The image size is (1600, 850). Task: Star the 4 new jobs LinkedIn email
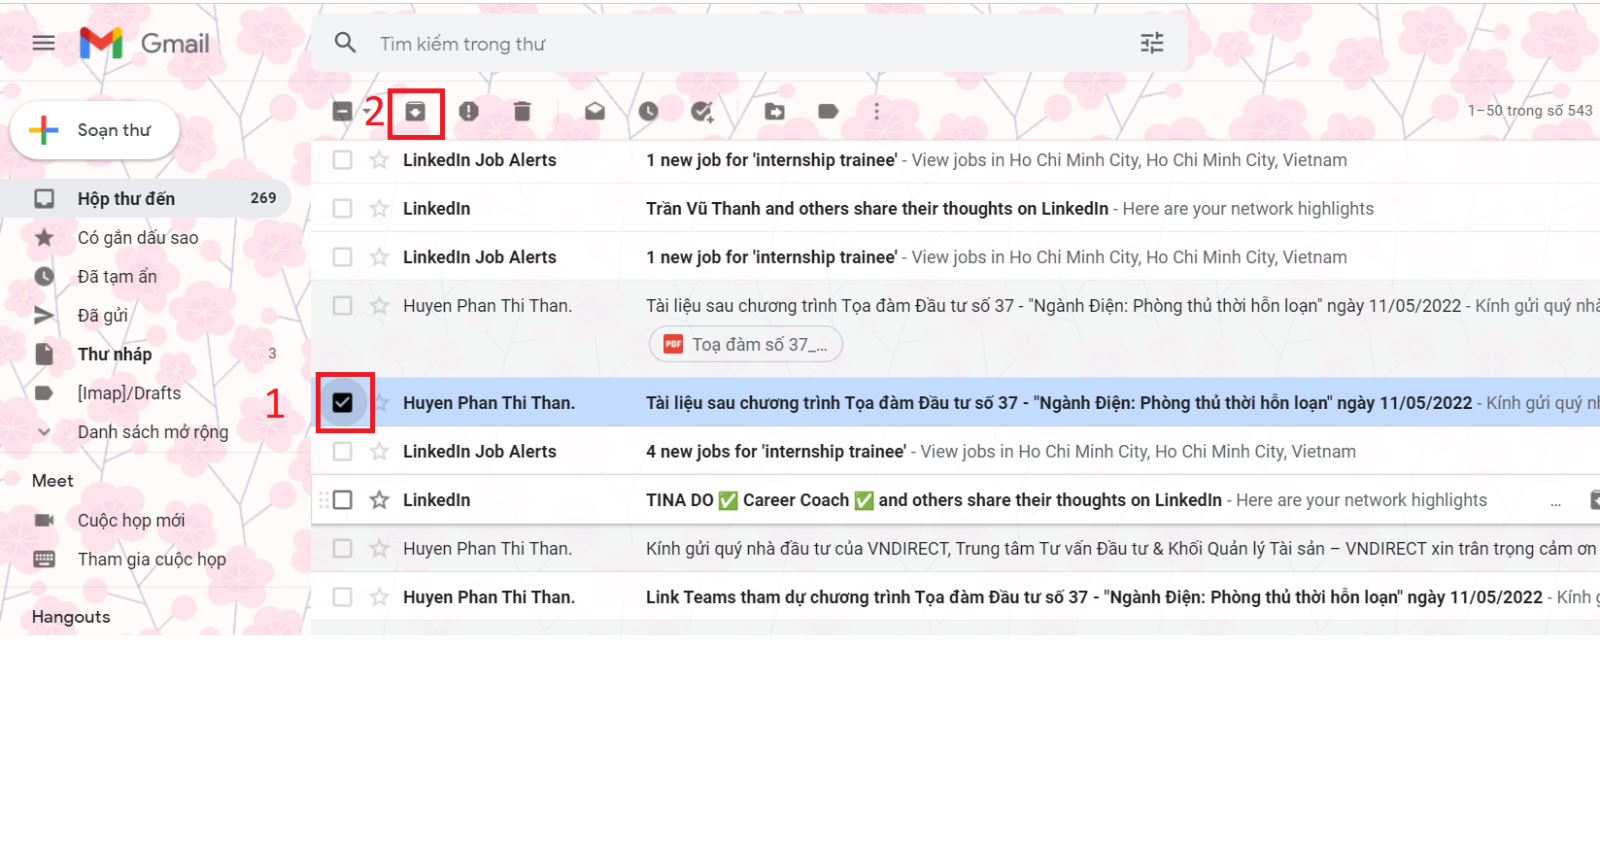[x=379, y=451]
